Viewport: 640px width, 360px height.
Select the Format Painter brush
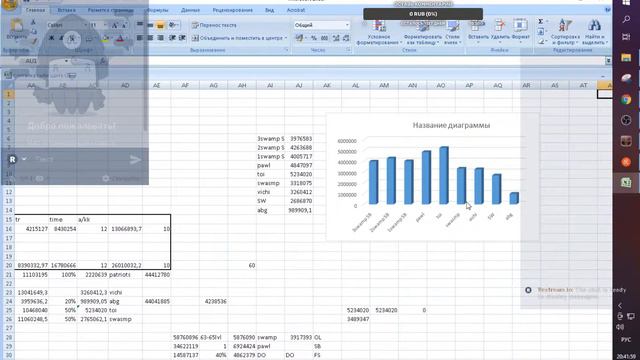tap(33, 41)
